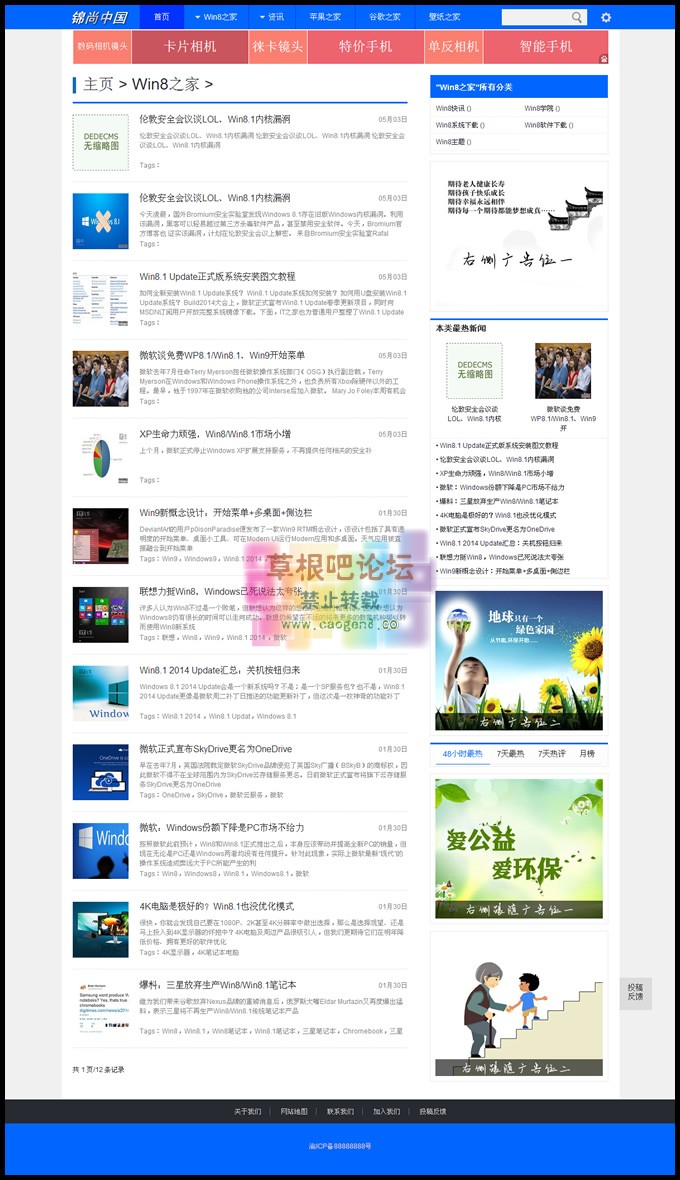Open the Windows 8.1 bandage logo thumbnail

click(x=100, y=221)
